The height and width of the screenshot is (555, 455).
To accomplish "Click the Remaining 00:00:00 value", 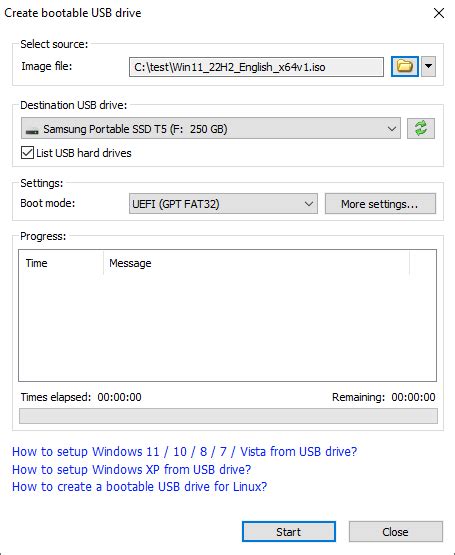I will coord(413,397).
